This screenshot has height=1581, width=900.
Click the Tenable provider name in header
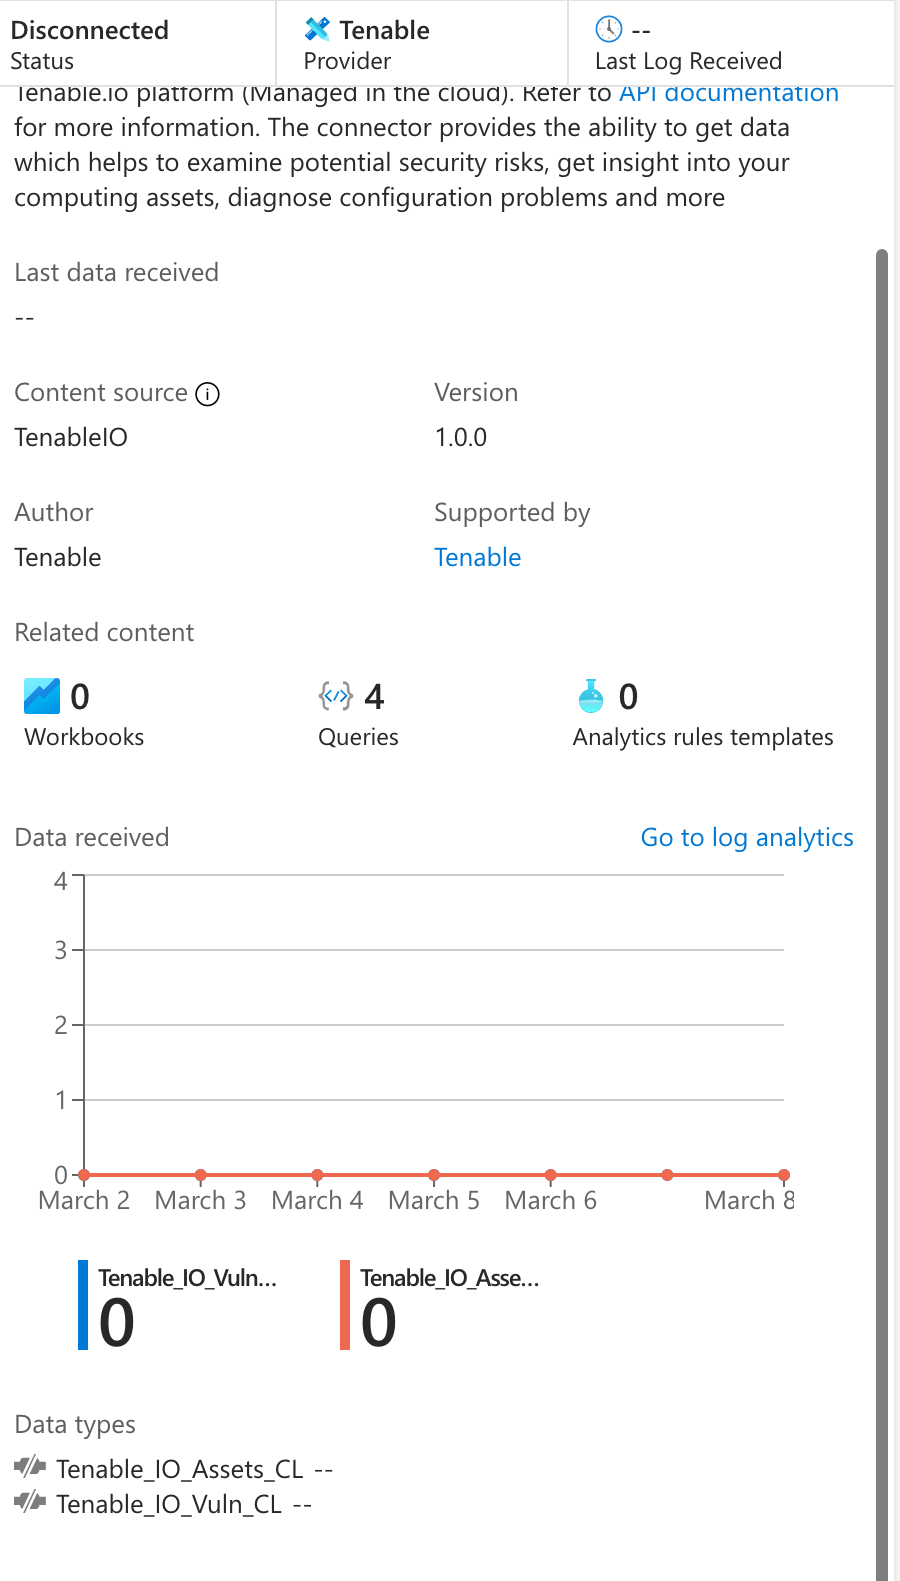point(384,30)
